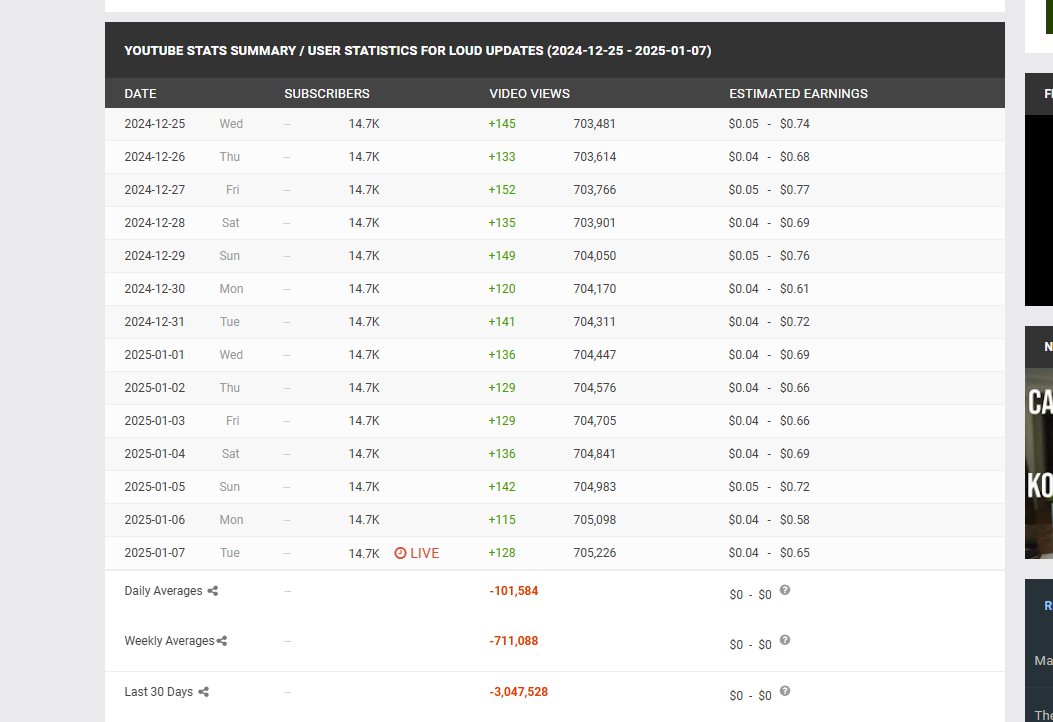Select the date 2025-01-01
The image size is (1053, 722).
pyautogui.click(x=154, y=354)
